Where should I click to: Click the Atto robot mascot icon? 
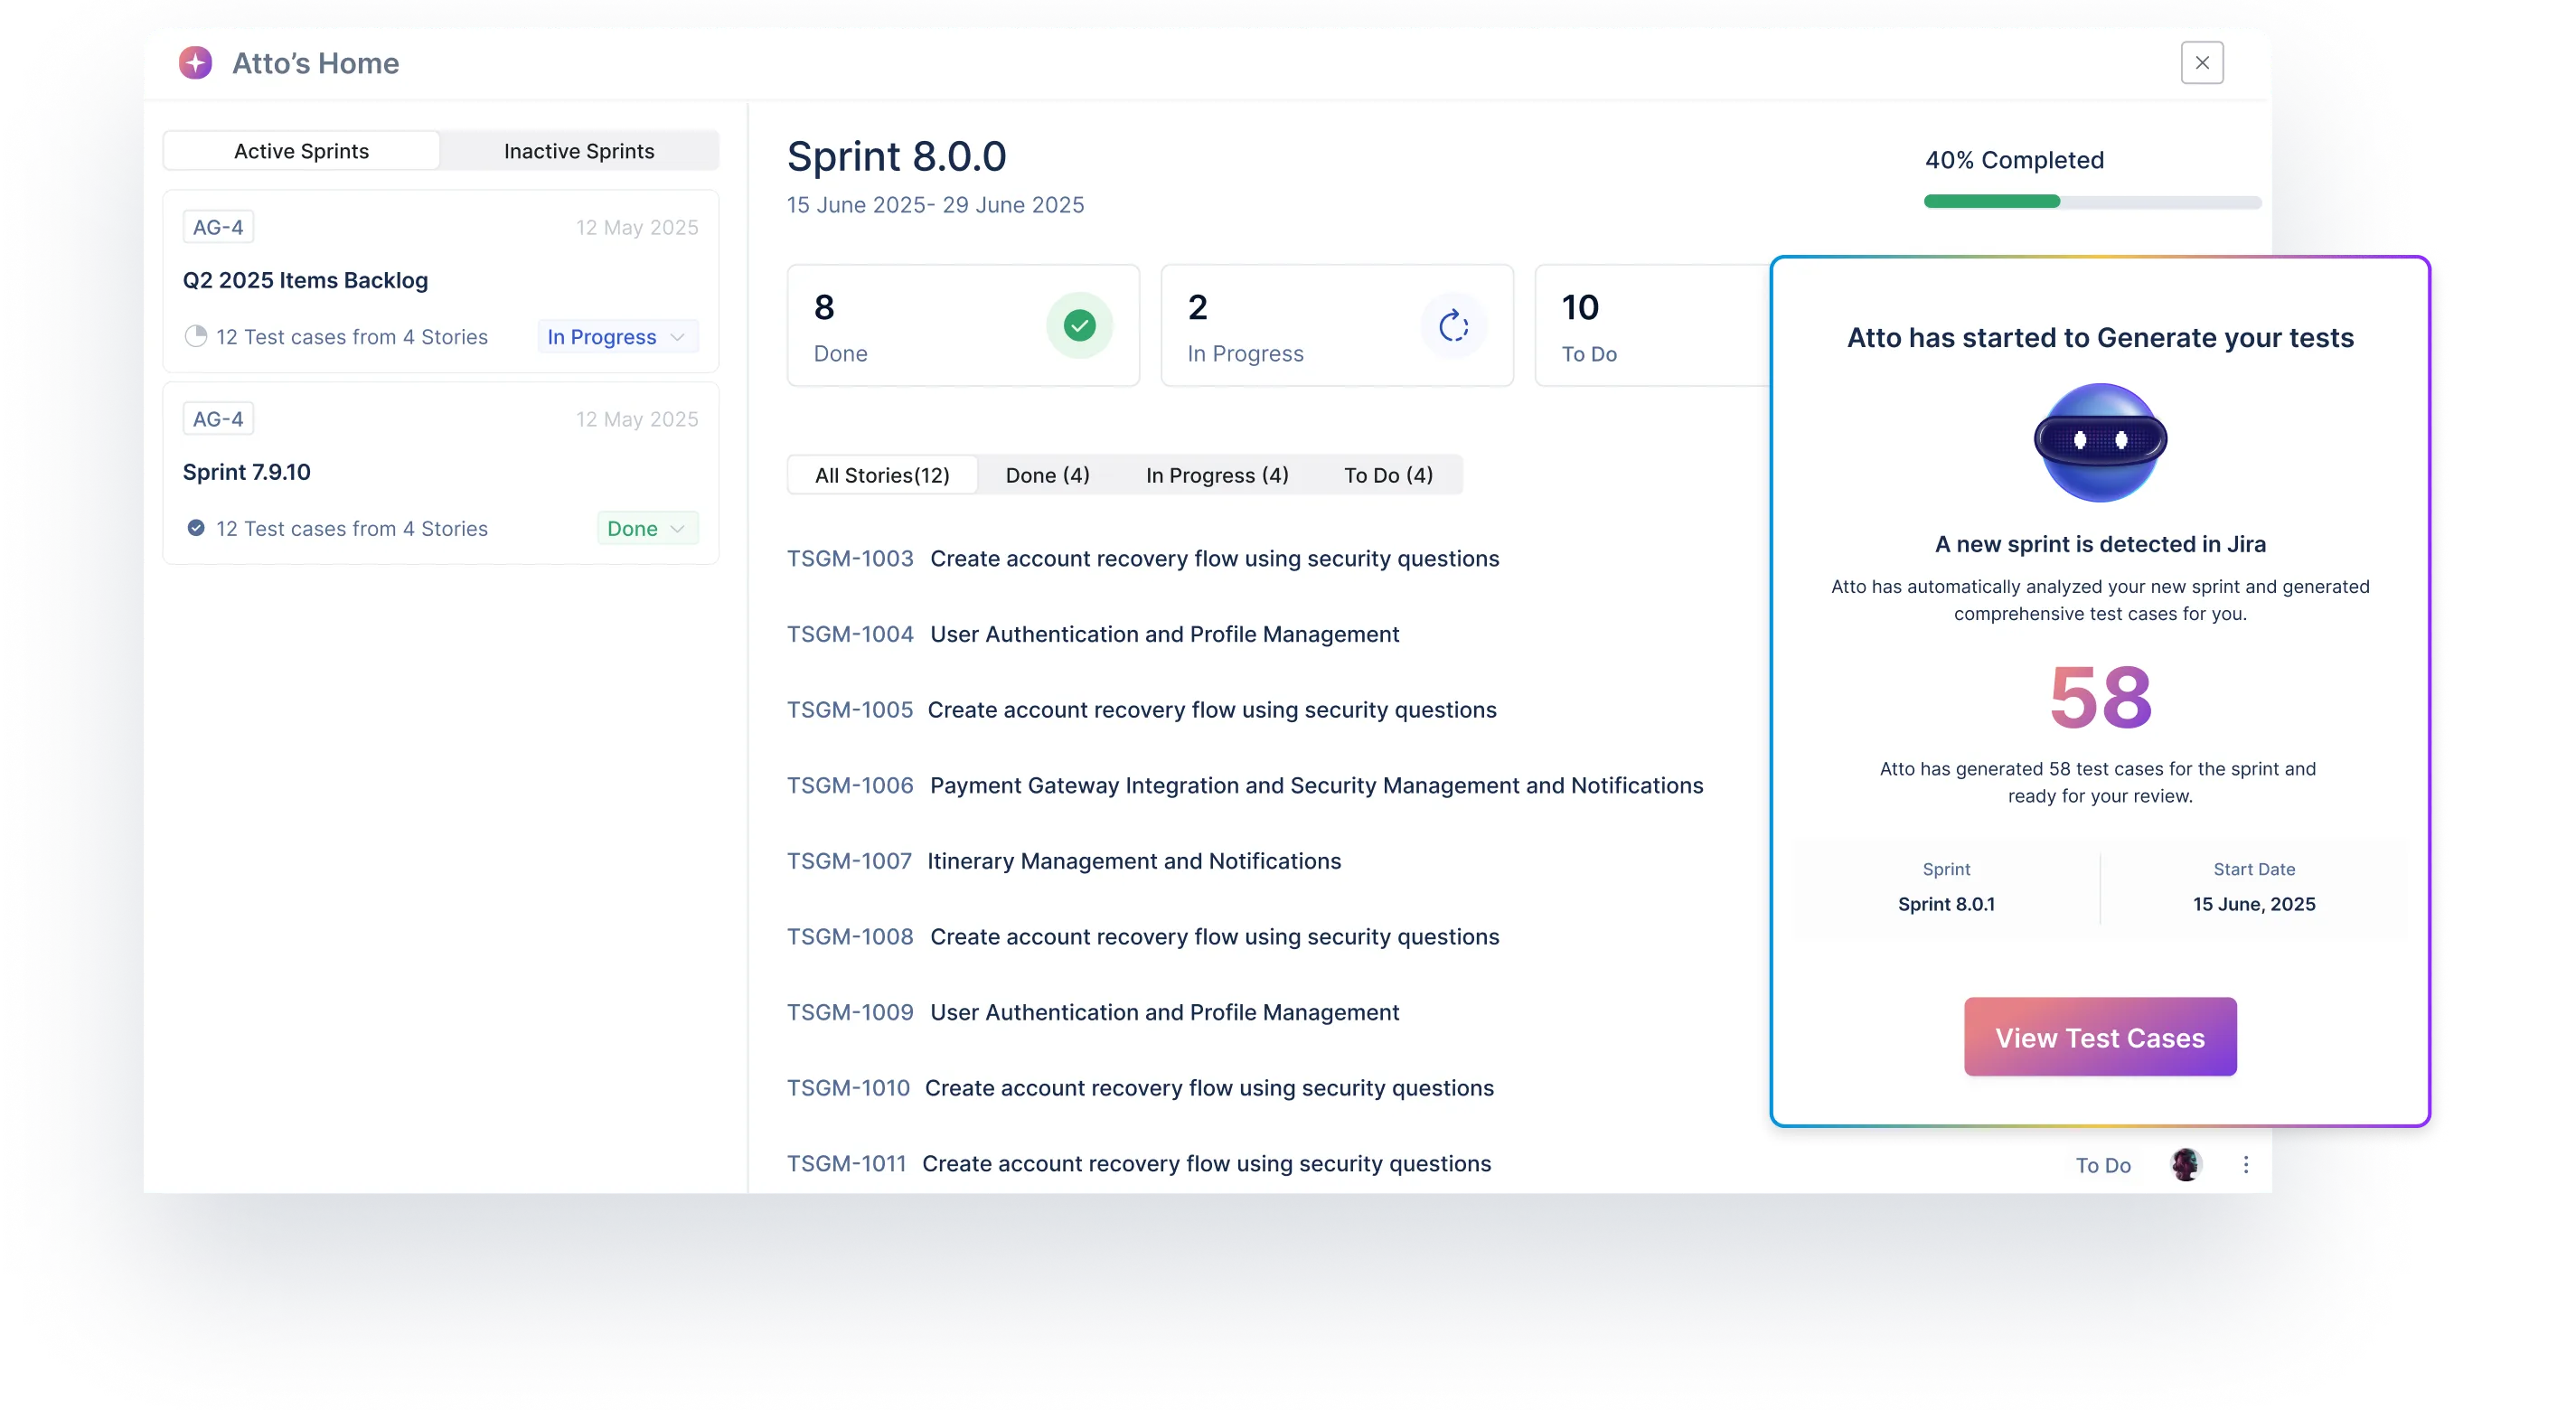pos(2100,443)
